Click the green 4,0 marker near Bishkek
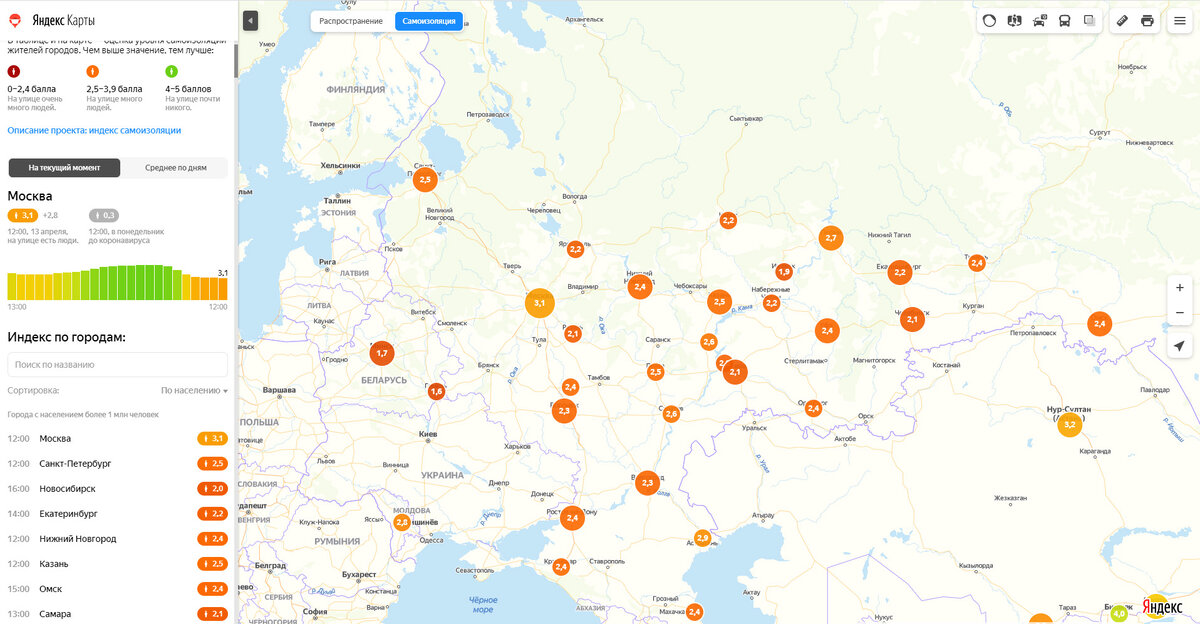The width and height of the screenshot is (1200, 624). [1119, 613]
